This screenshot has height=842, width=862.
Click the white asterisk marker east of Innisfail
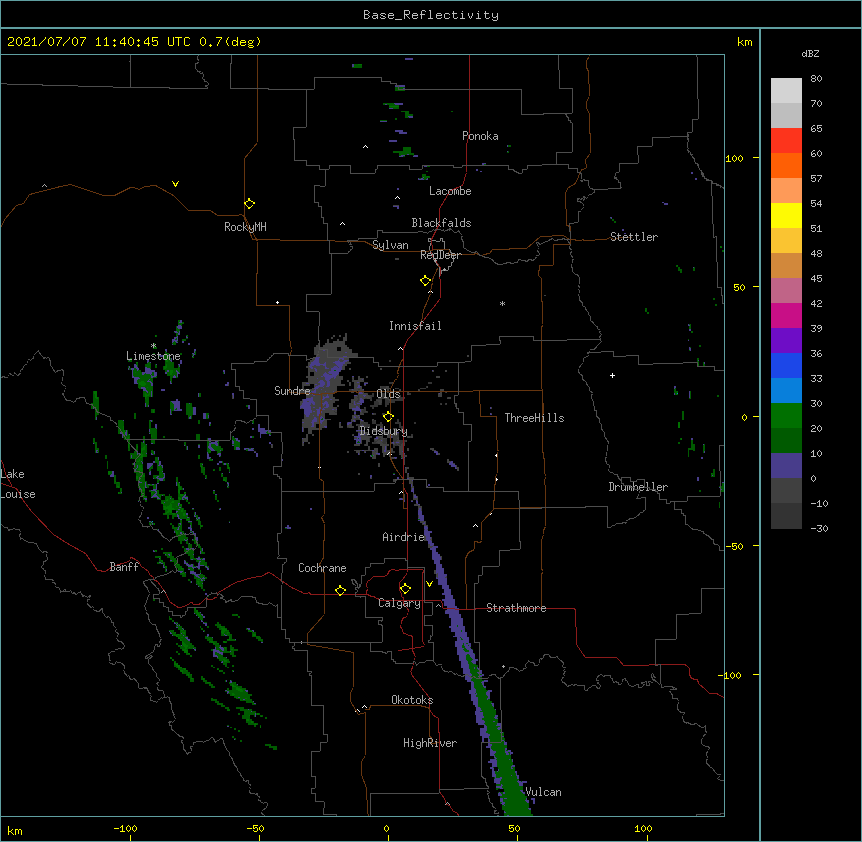502,303
